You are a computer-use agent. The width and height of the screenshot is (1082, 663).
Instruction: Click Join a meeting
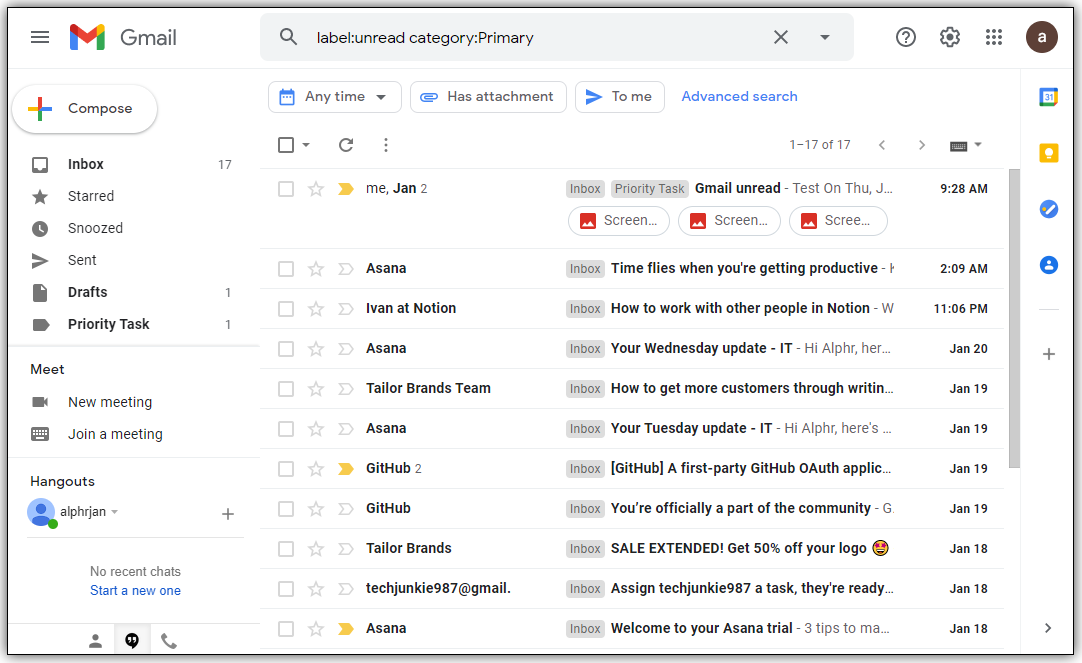tap(115, 434)
